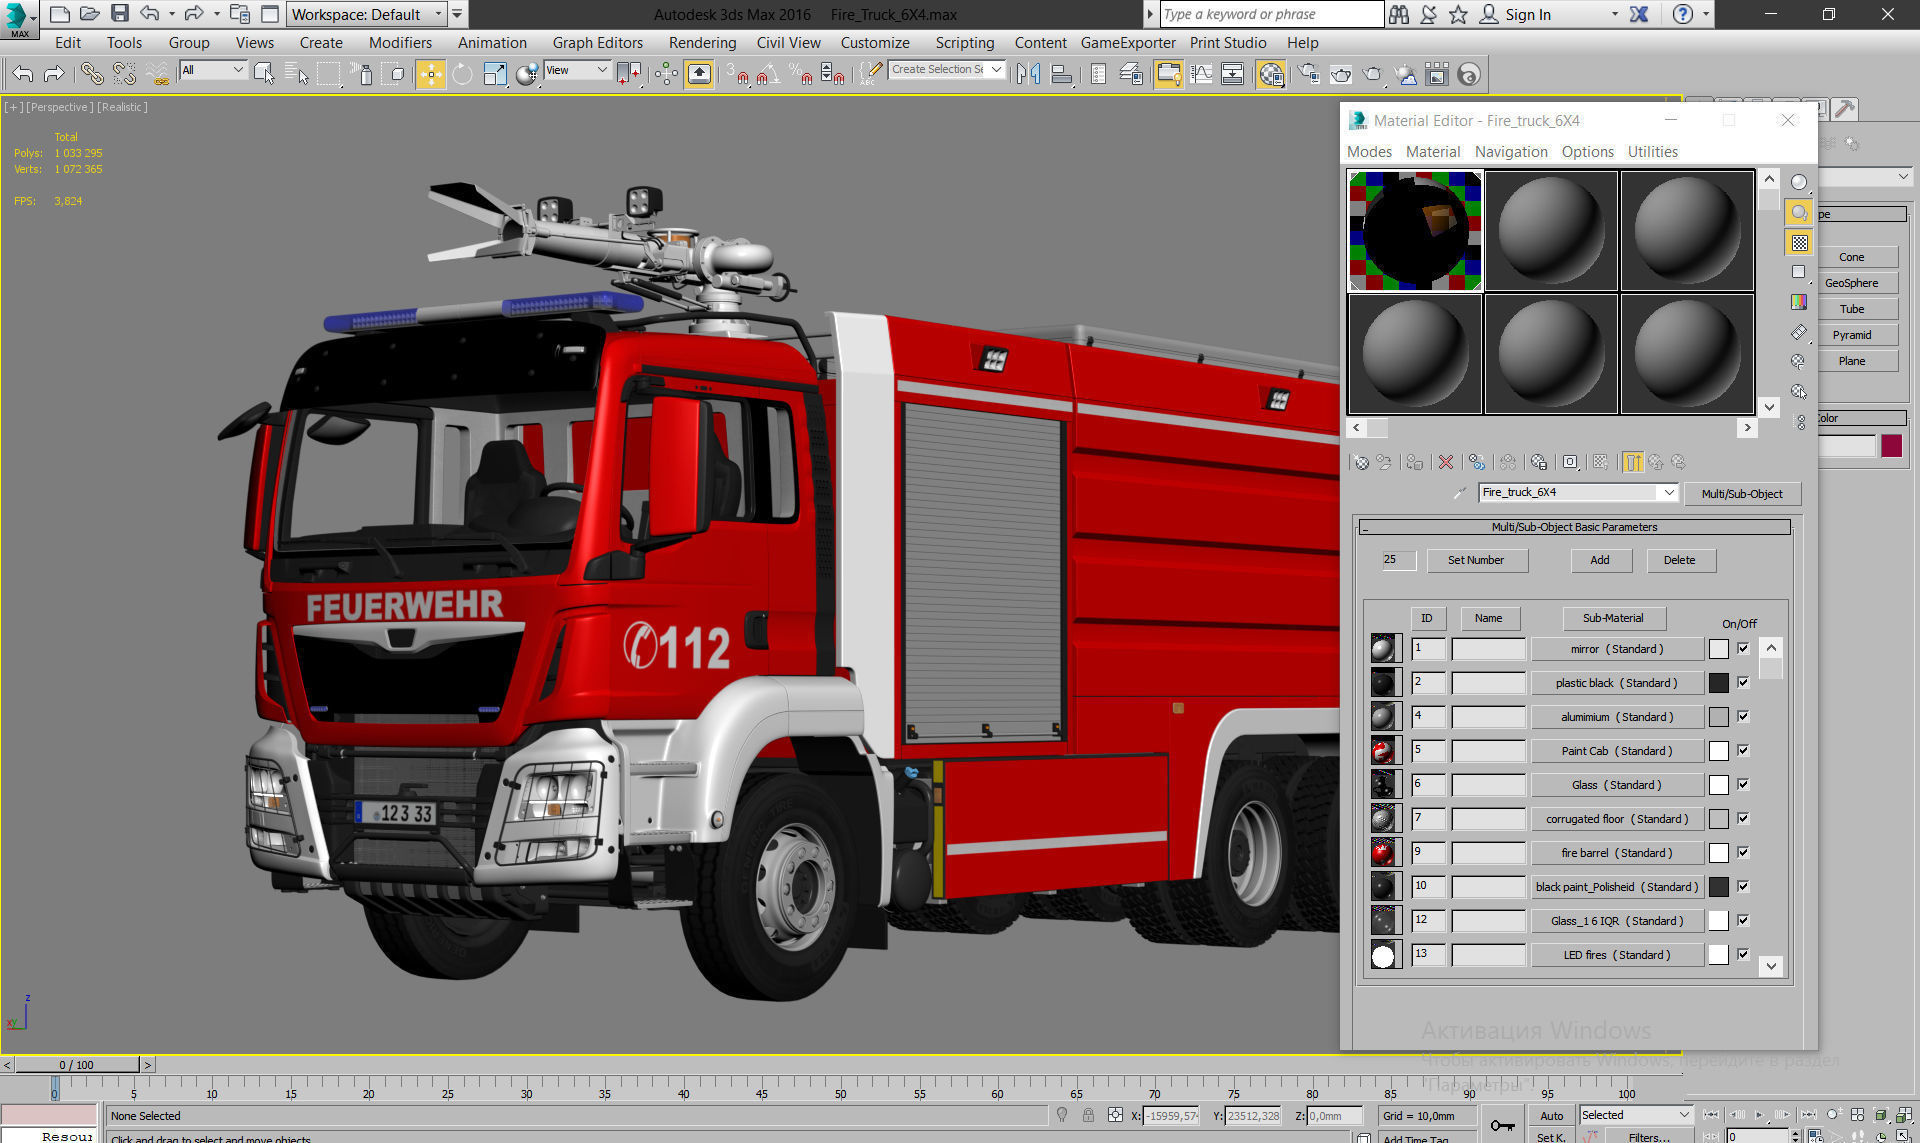Activate the Select and Move tool
This screenshot has height=1143, width=1920.
point(430,74)
